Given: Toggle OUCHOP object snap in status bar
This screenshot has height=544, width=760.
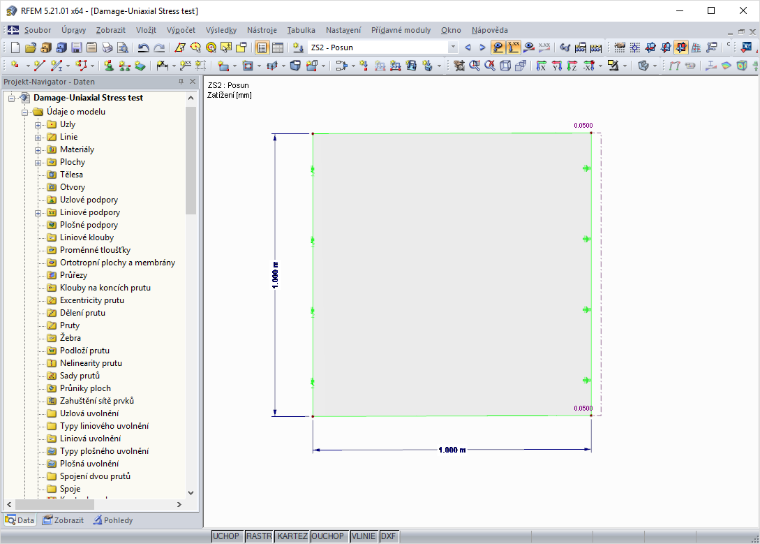Looking at the screenshot, I should (x=328, y=536).
